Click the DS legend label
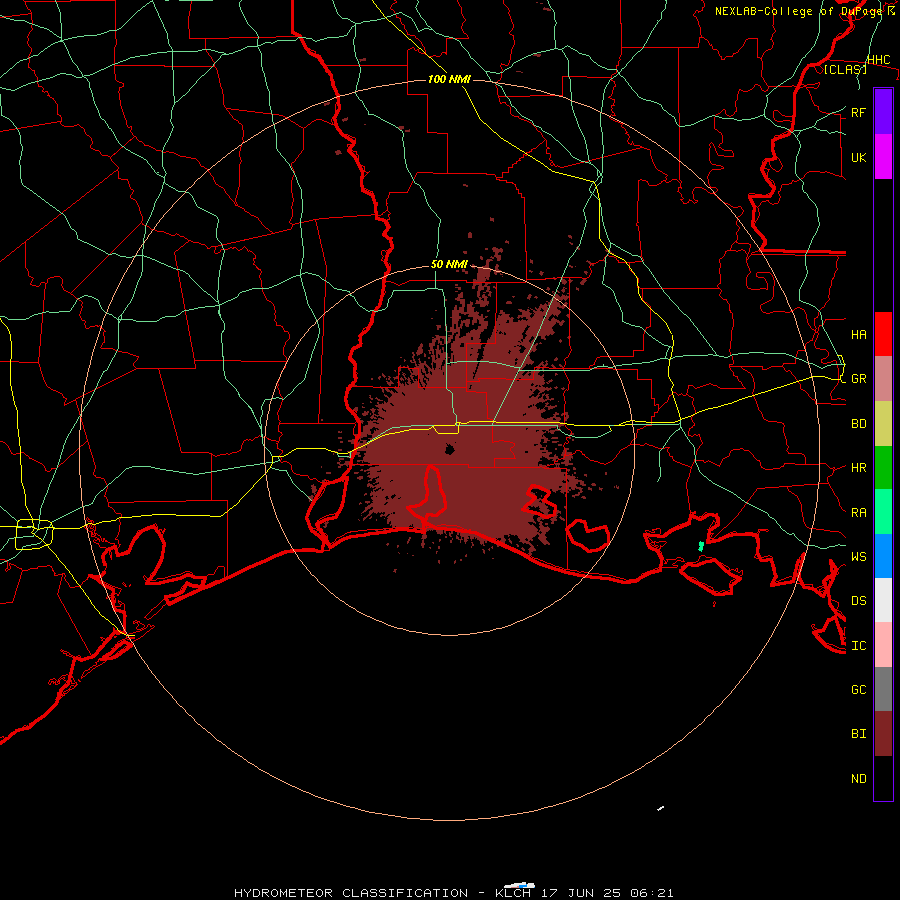Viewport: 900px width, 900px height. pos(858,601)
